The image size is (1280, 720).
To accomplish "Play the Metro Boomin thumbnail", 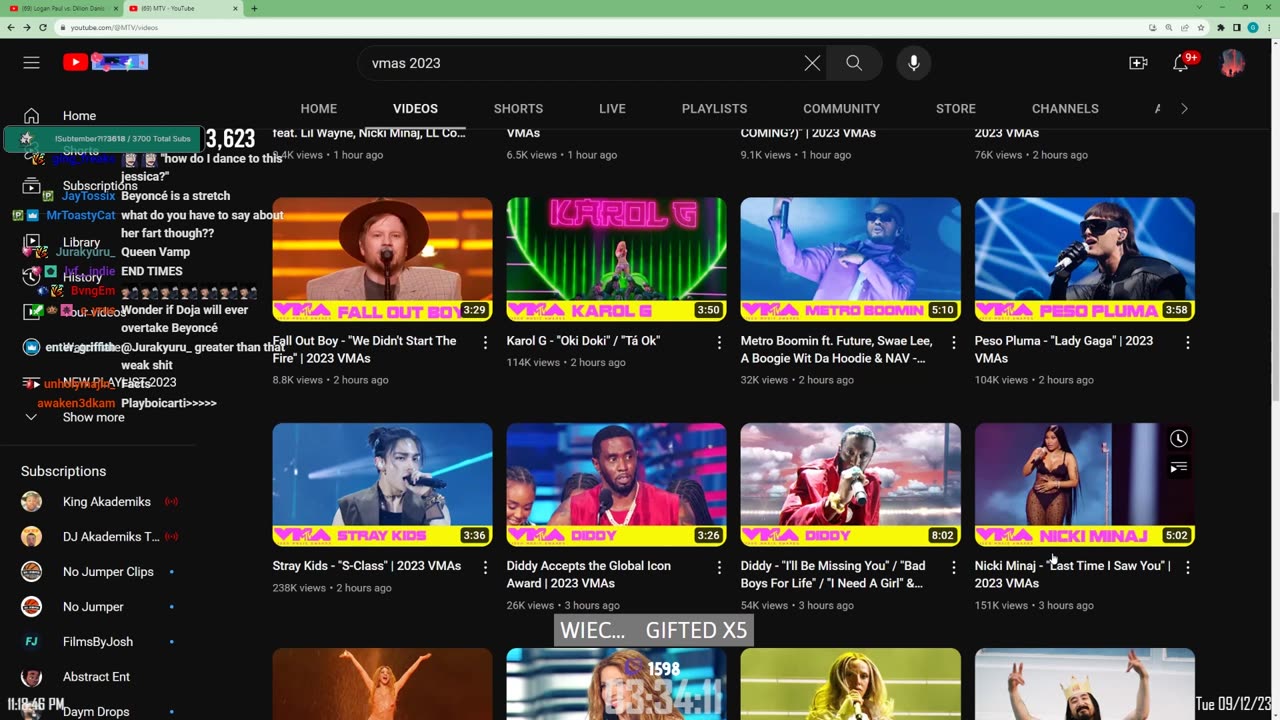I will click(850, 259).
